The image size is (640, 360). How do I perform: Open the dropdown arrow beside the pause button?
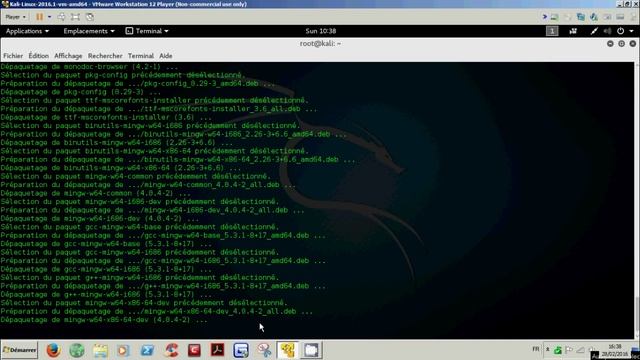(49, 17)
